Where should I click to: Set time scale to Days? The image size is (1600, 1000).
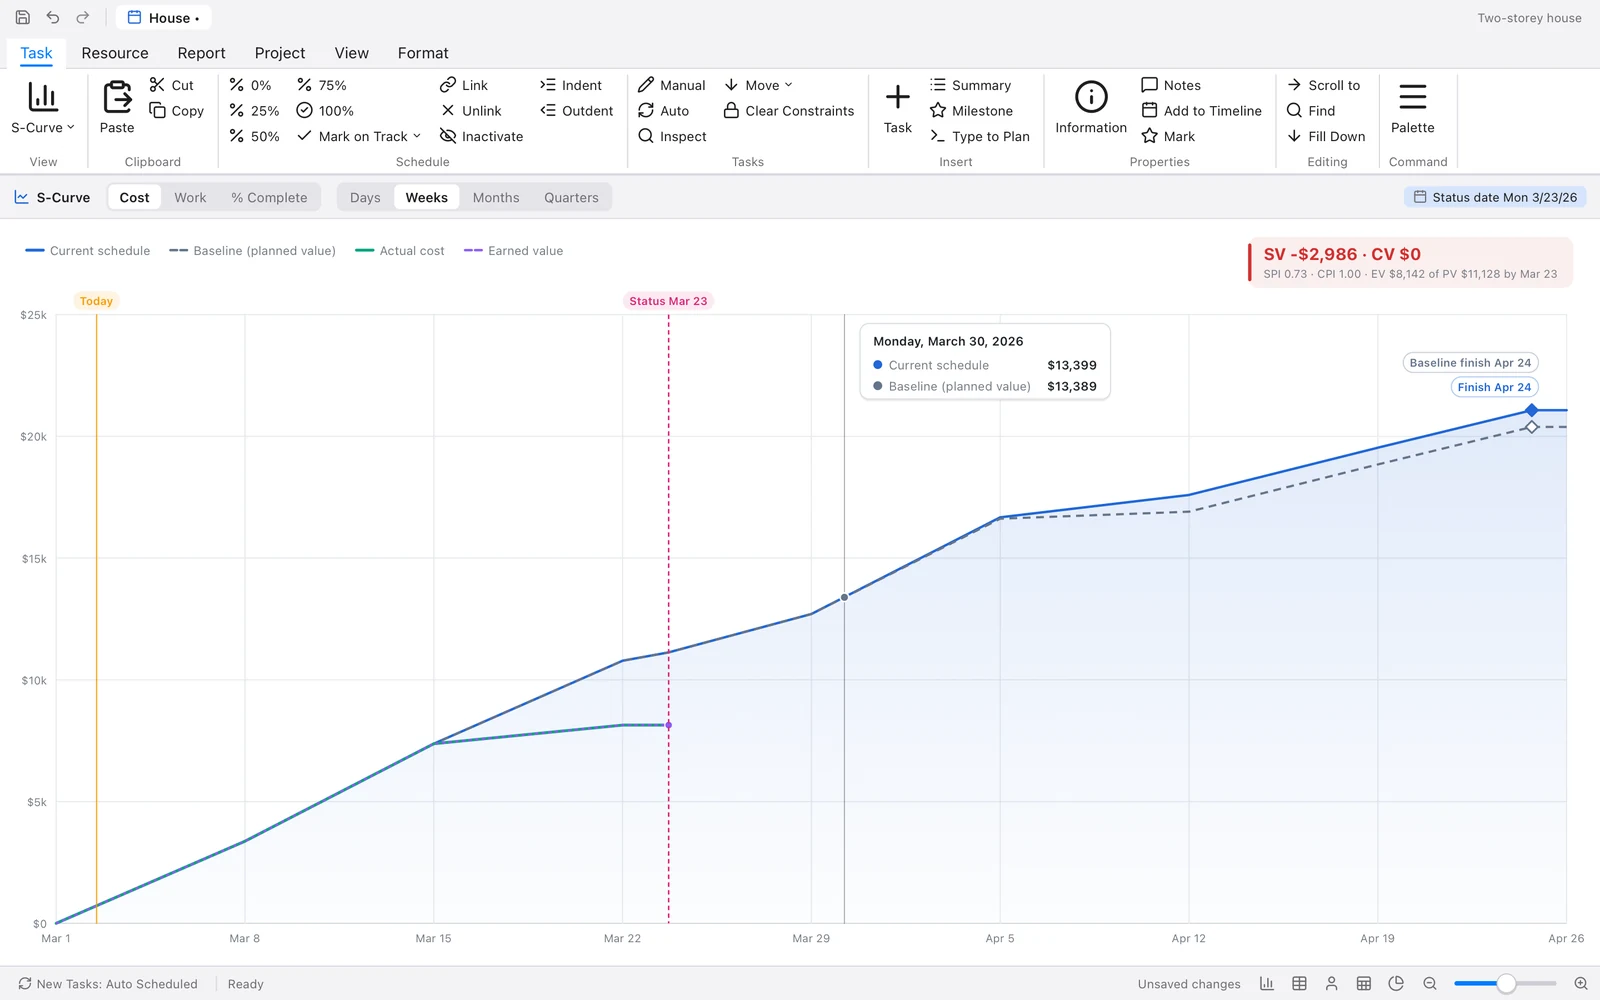(365, 198)
